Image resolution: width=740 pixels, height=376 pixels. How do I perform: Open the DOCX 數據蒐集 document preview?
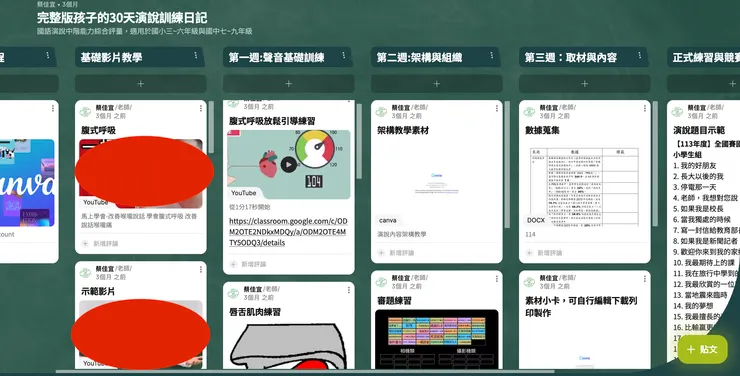click(584, 183)
